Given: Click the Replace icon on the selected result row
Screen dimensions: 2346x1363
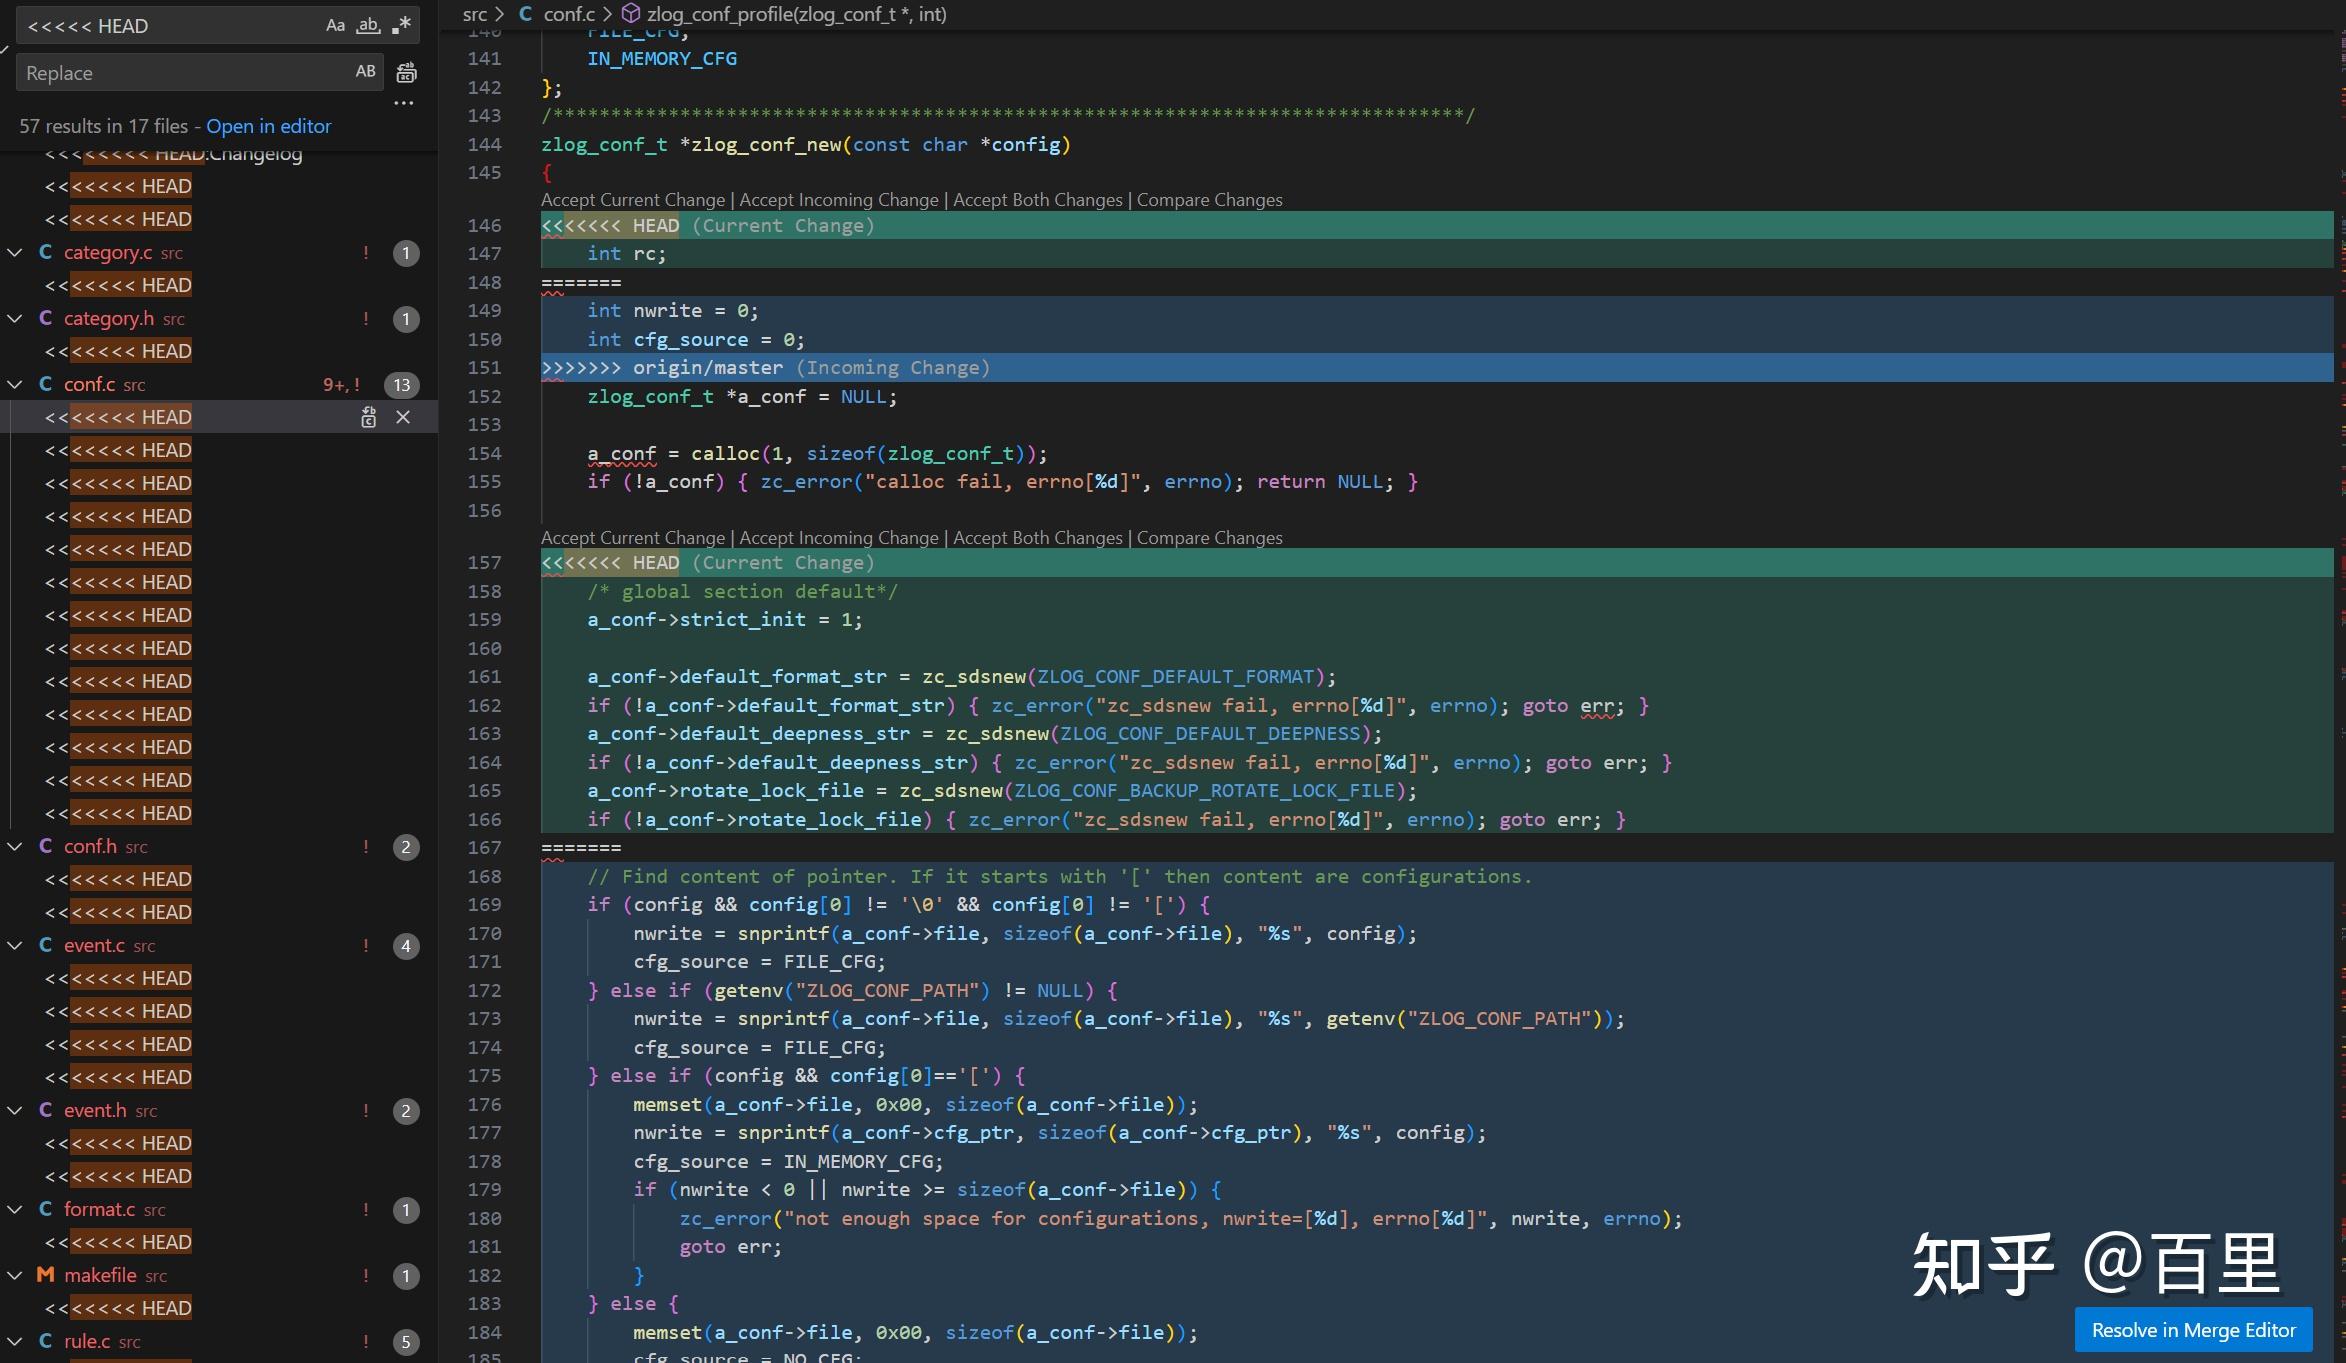Looking at the screenshot, I should click(369, 417).
